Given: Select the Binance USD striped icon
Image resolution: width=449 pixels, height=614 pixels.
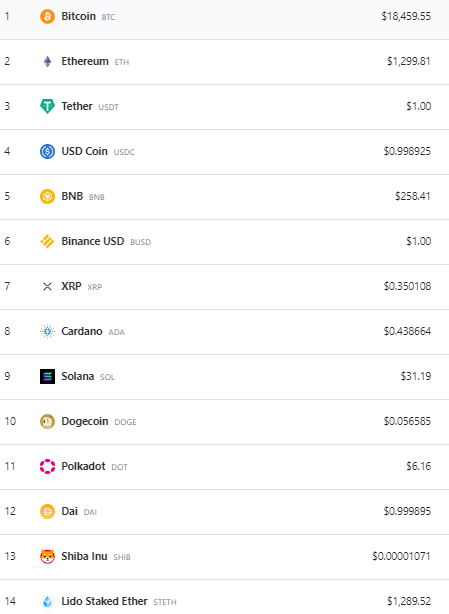Looking at the screenshot, I should pyautogui.click(x=47, y=242).
